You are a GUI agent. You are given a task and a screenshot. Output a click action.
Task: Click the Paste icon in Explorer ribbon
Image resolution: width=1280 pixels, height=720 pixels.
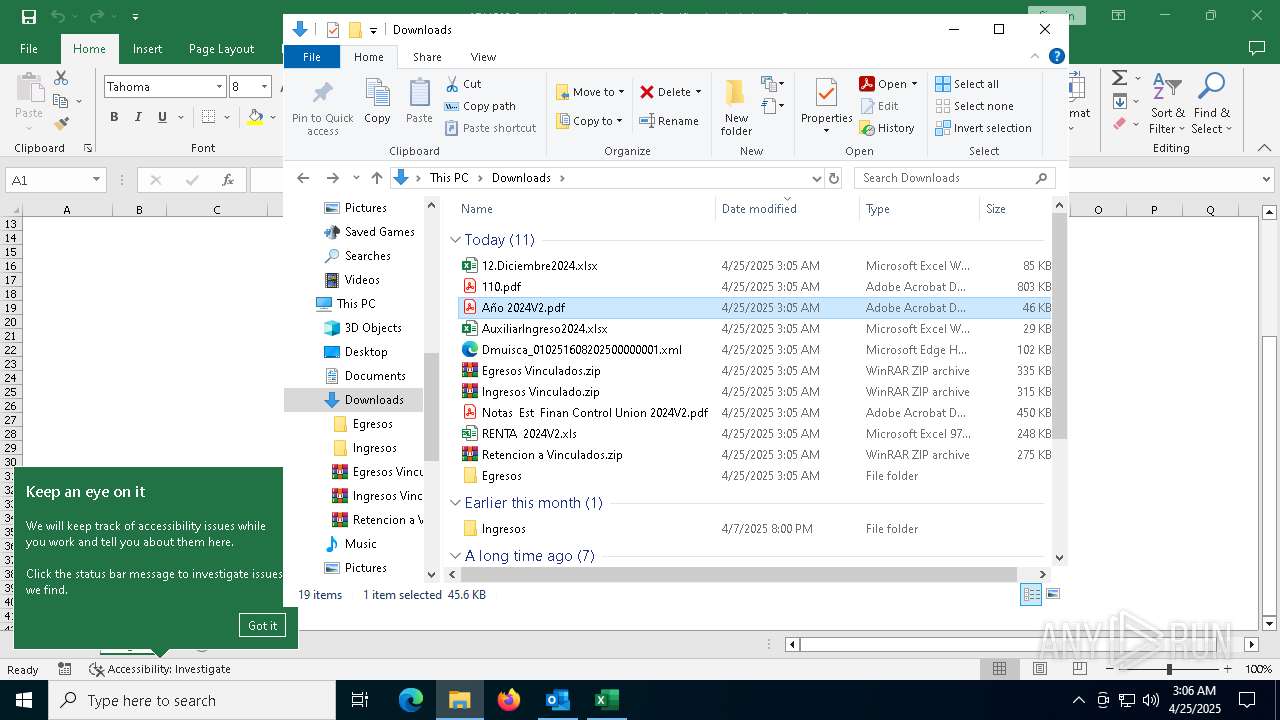pyautogui.click(x=419, y=101)
